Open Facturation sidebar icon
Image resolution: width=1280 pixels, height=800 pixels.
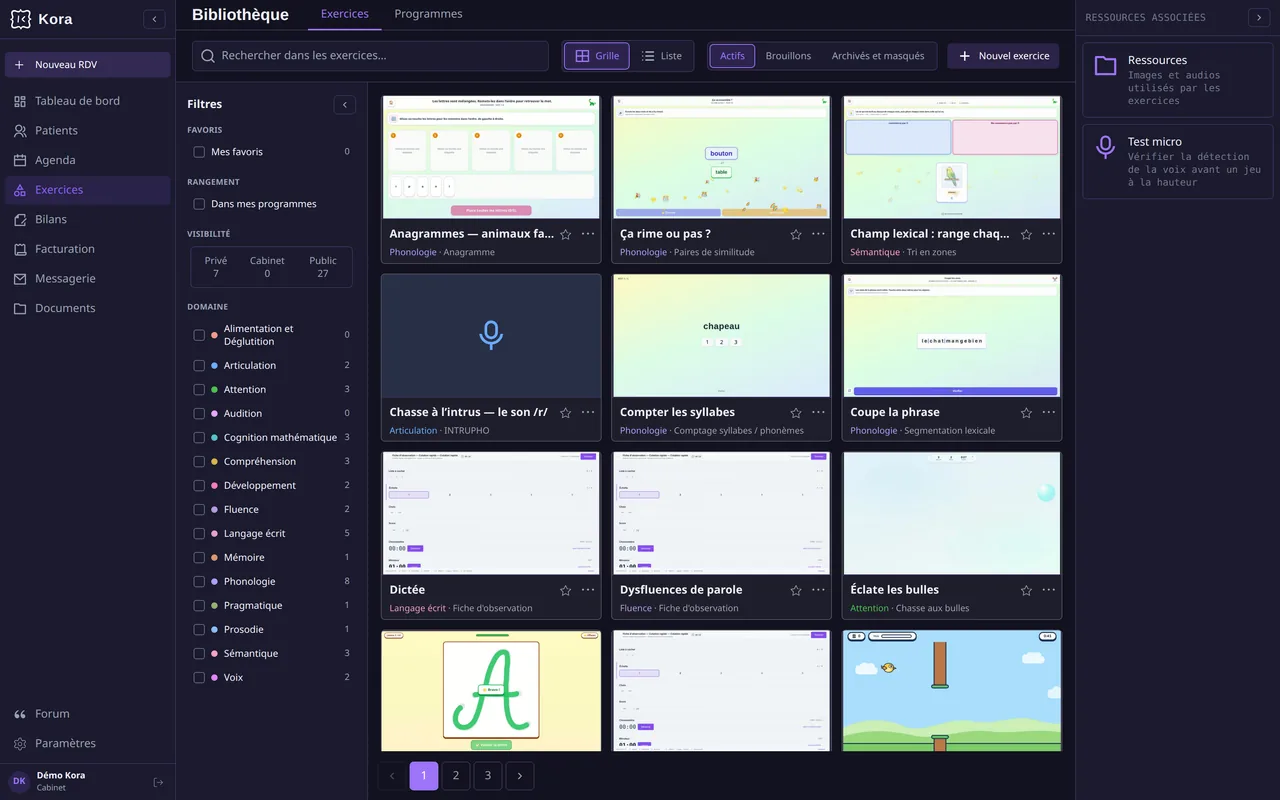coord(20,249)
